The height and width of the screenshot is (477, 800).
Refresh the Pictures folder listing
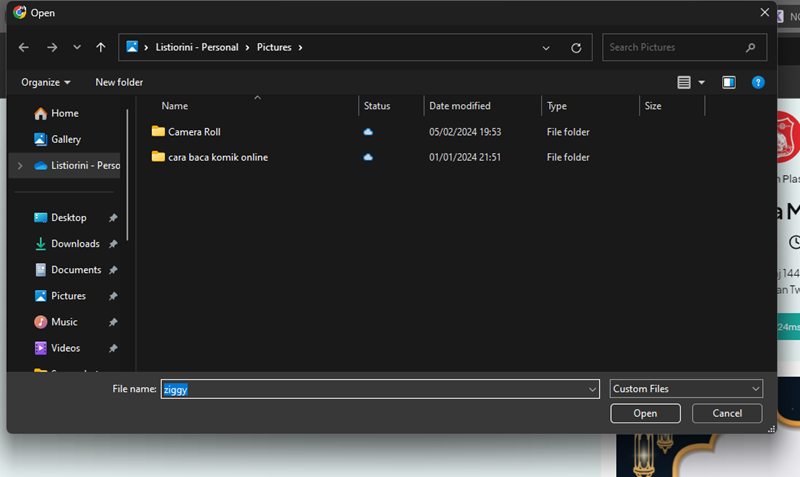(x=576, y=47)
